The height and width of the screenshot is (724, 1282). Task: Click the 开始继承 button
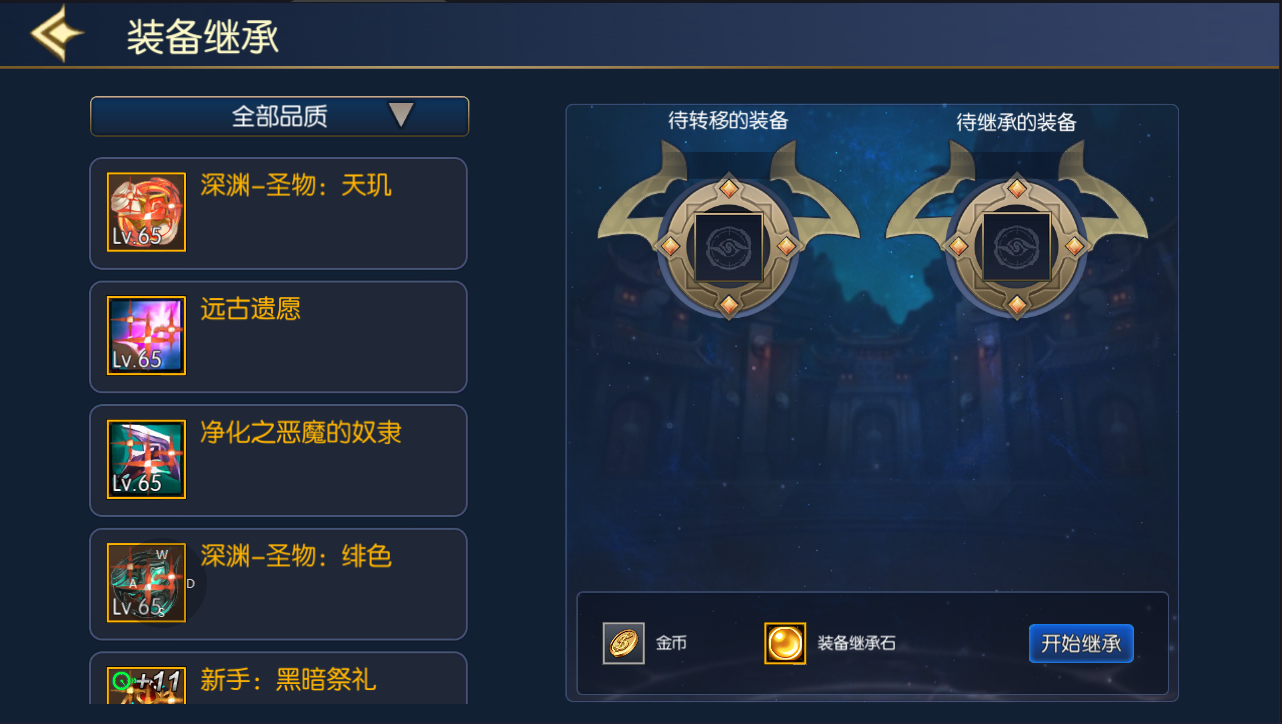[1081, 643]
